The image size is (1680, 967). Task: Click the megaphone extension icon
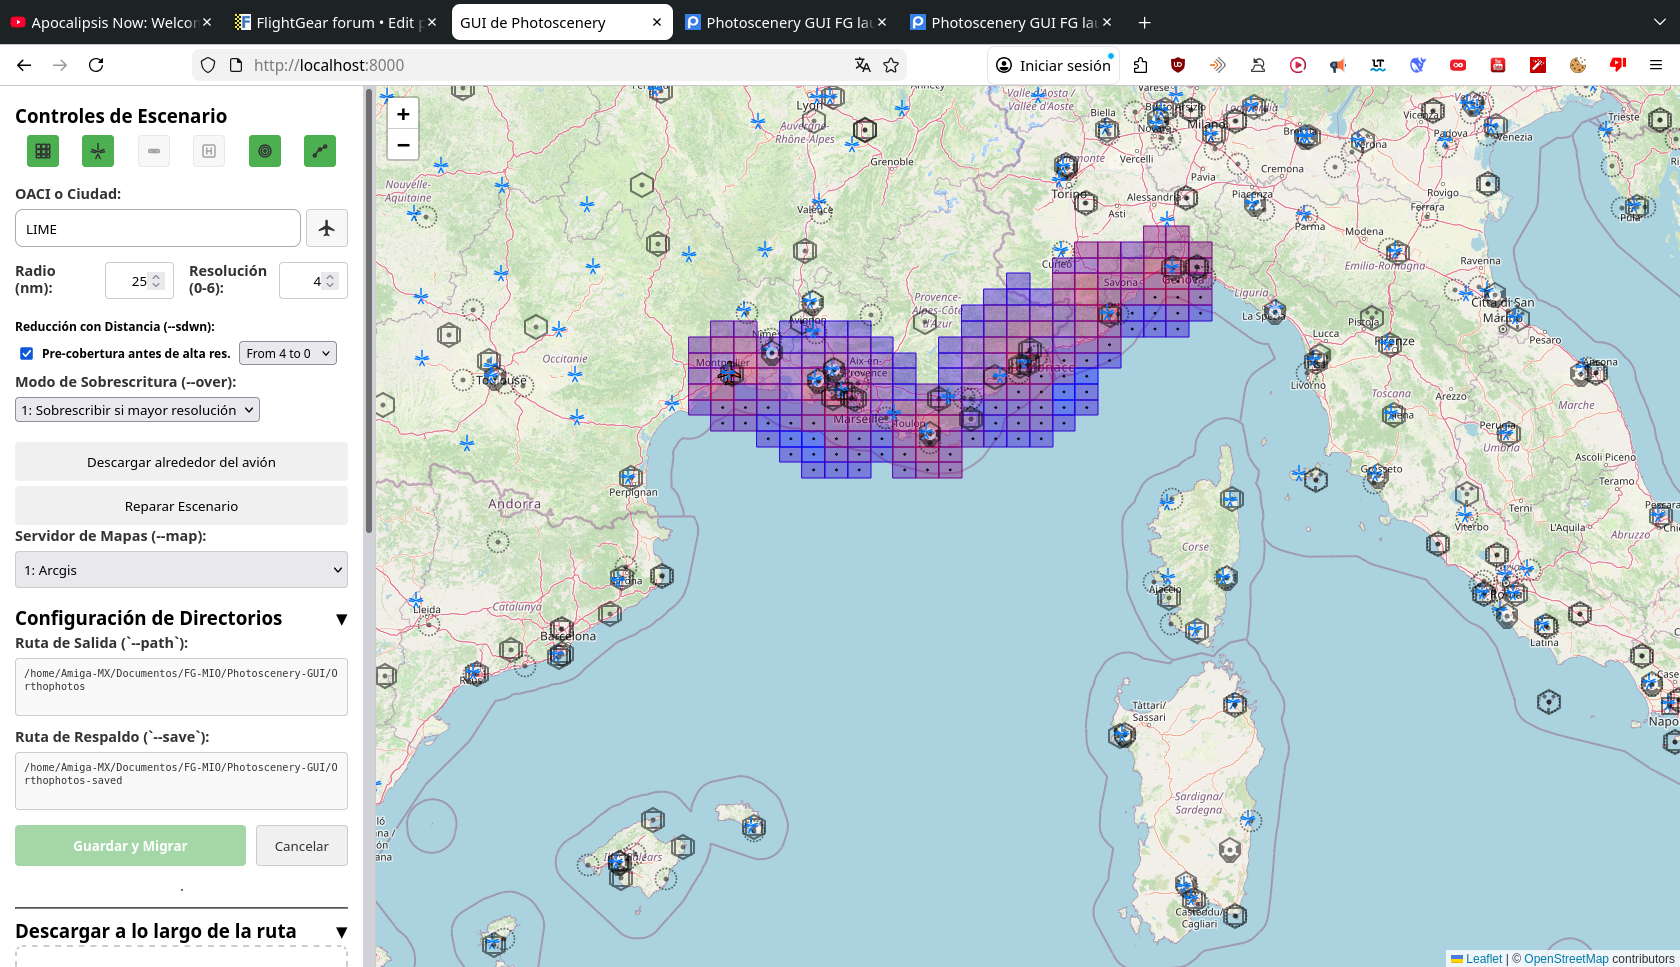point(1338,65)
